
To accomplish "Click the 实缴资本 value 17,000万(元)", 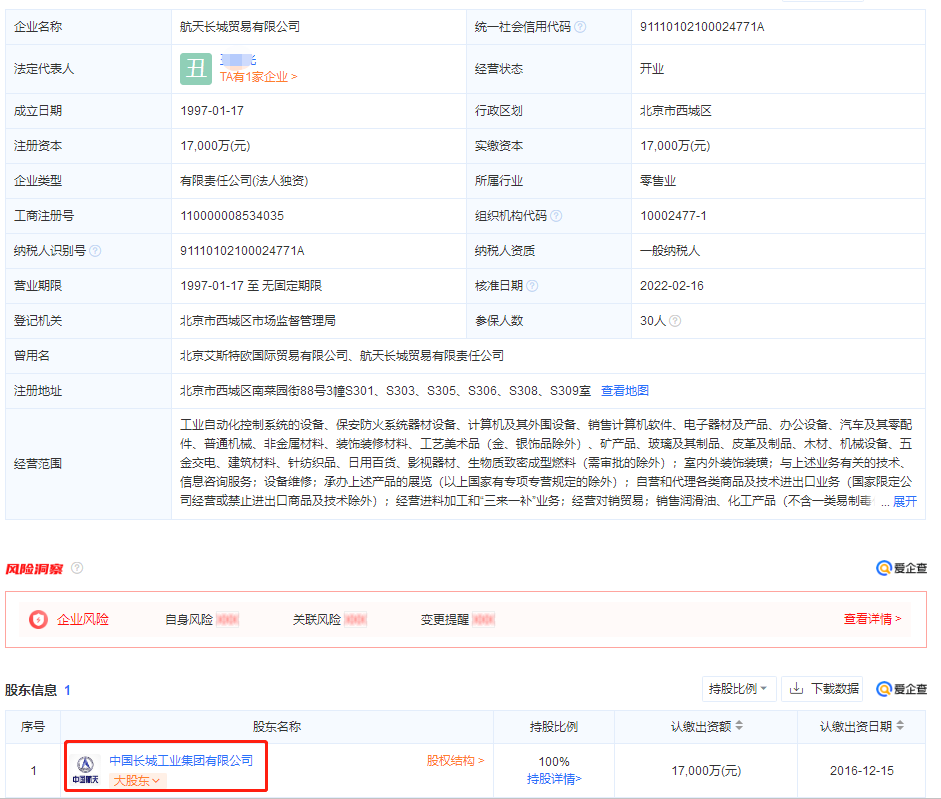I will pos(675,146).
